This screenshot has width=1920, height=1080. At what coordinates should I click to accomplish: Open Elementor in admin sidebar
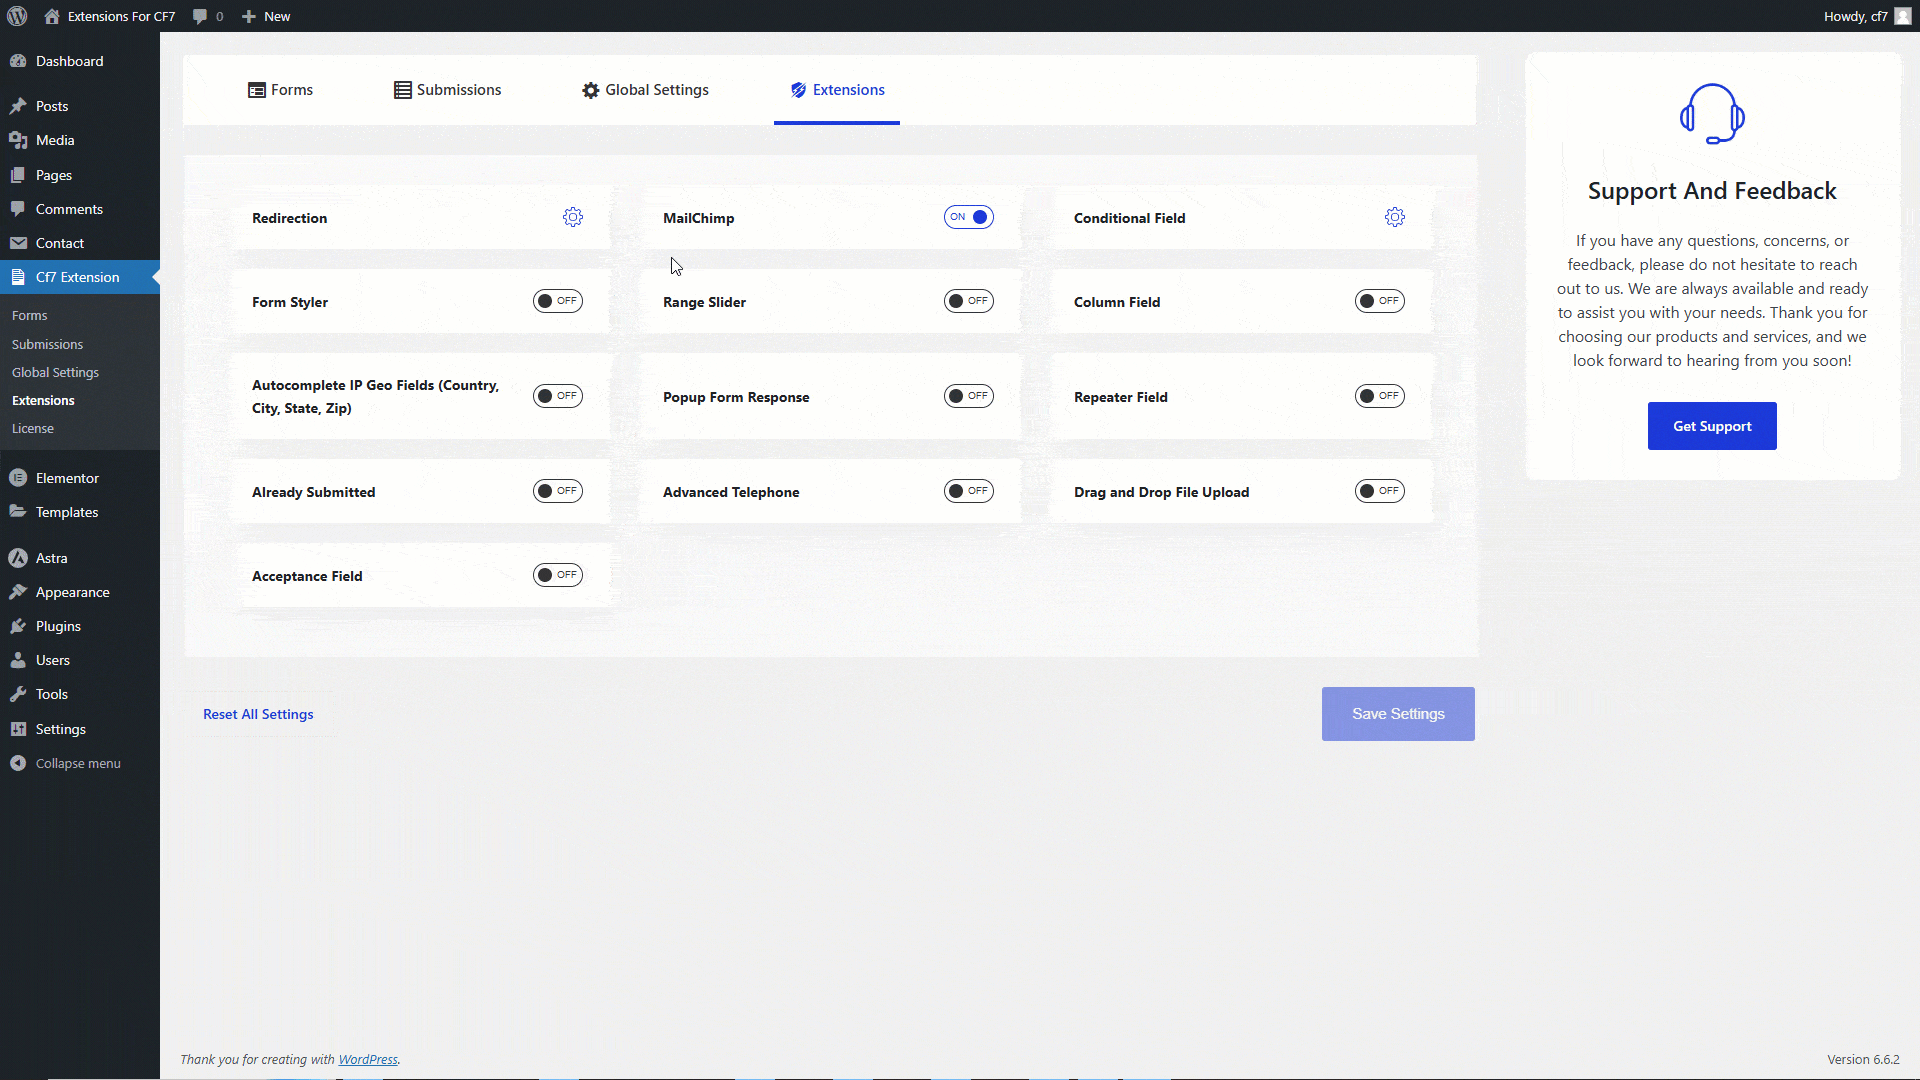click(67, 478)
